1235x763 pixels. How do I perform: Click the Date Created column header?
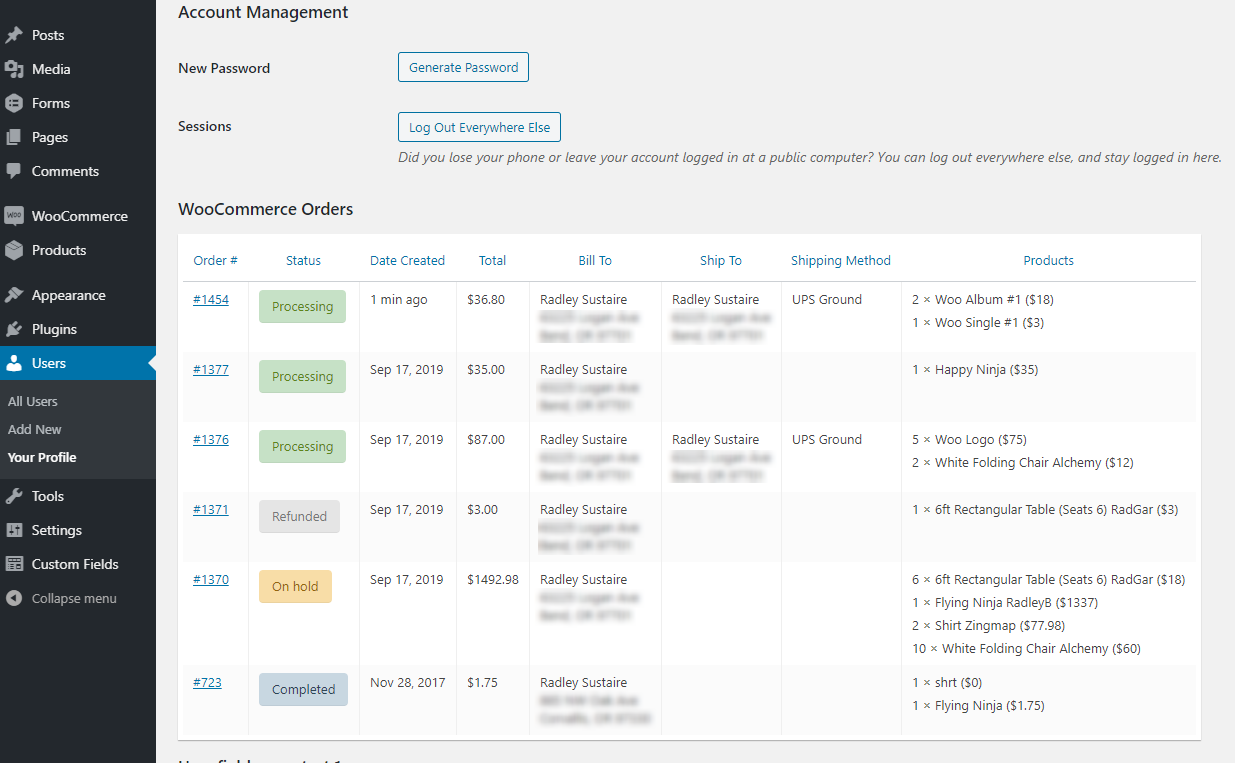tap(407, 260)
